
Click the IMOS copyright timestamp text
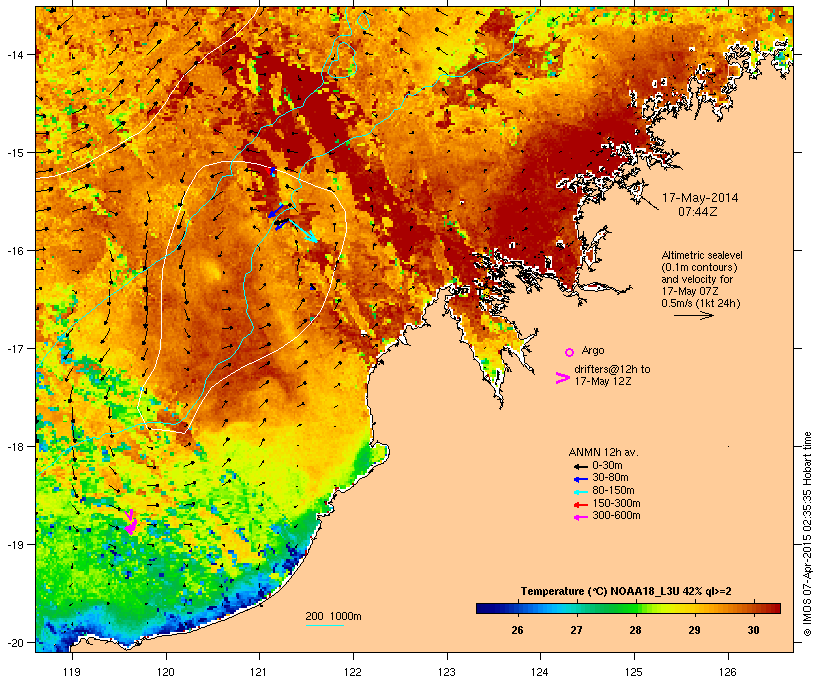point(807,534)
